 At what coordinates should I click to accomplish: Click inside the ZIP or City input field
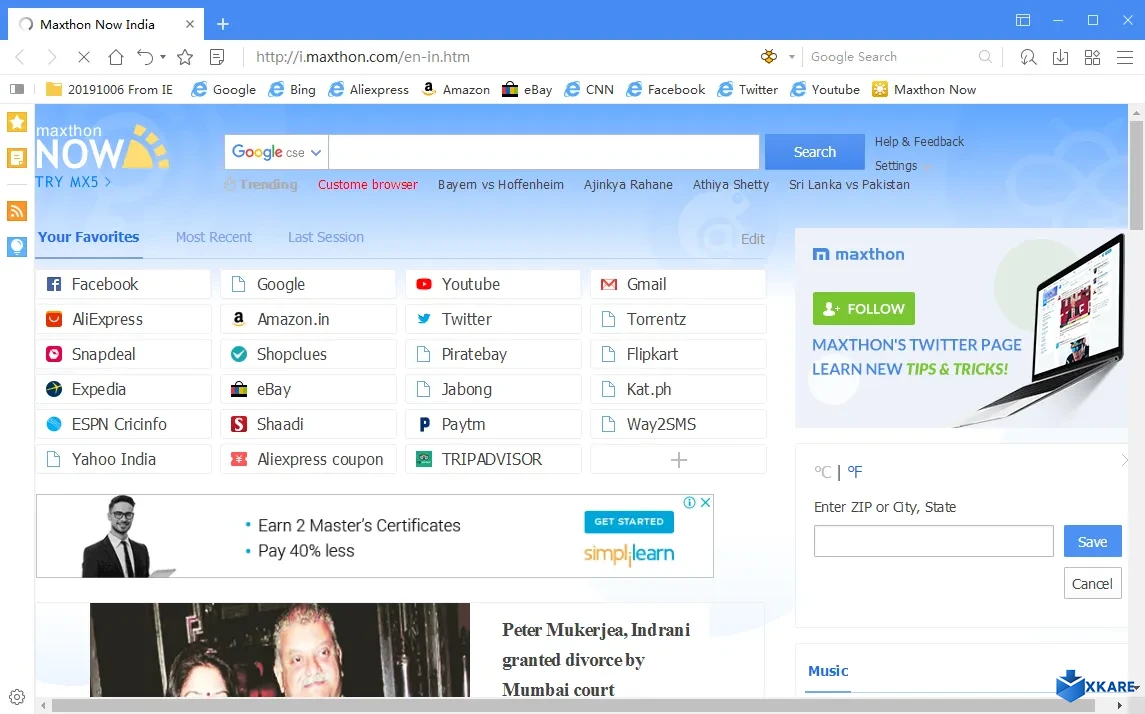[x=932, y=540]
